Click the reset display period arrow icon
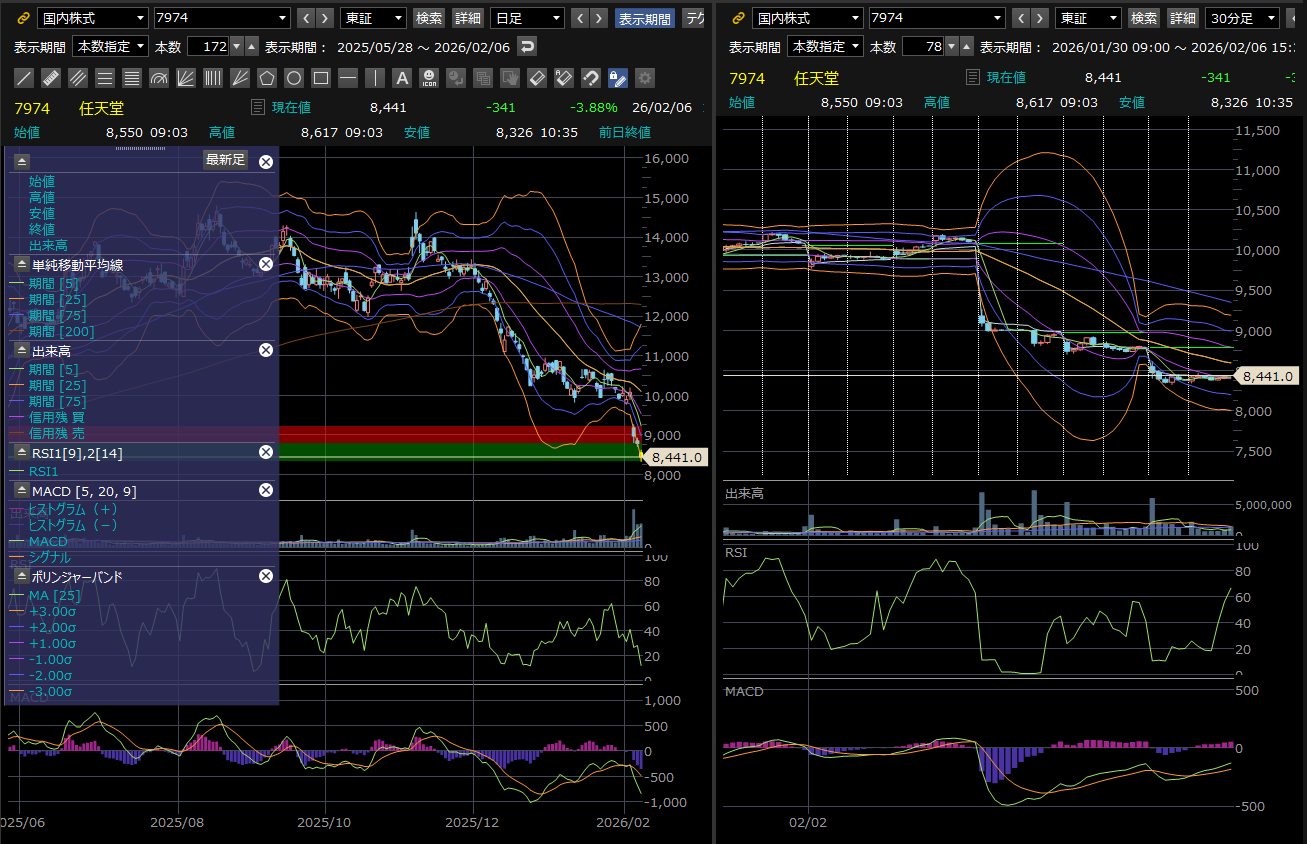1307x844 pixels. click(x=528, y=46)
